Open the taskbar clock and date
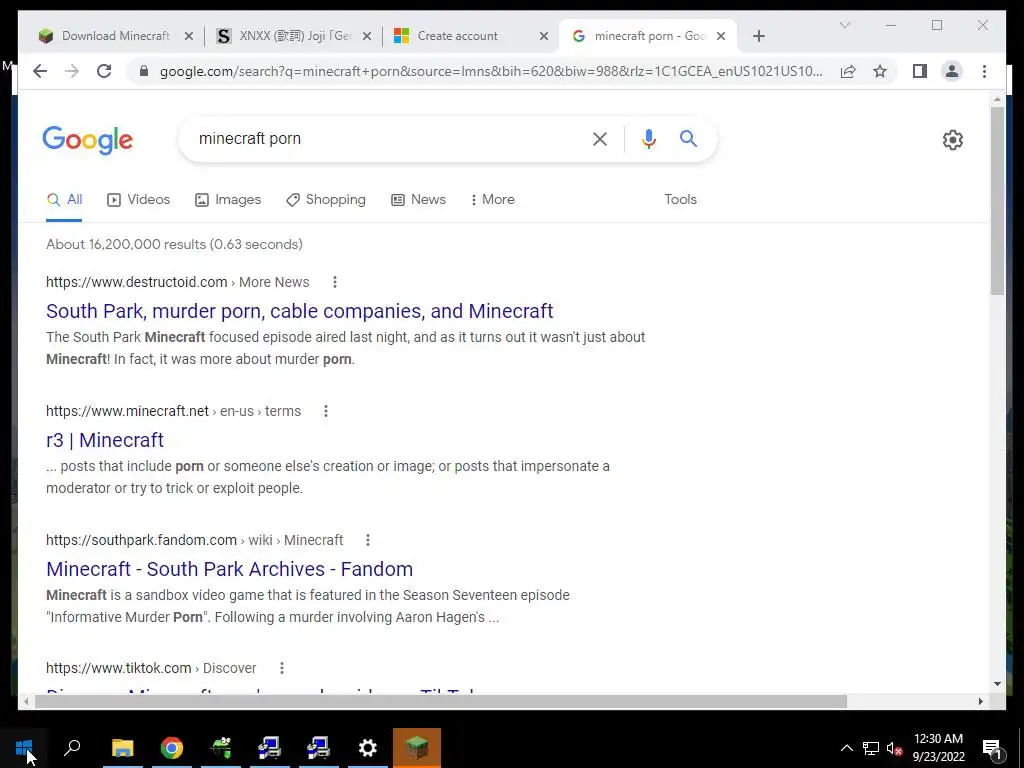 coord(938,748)
